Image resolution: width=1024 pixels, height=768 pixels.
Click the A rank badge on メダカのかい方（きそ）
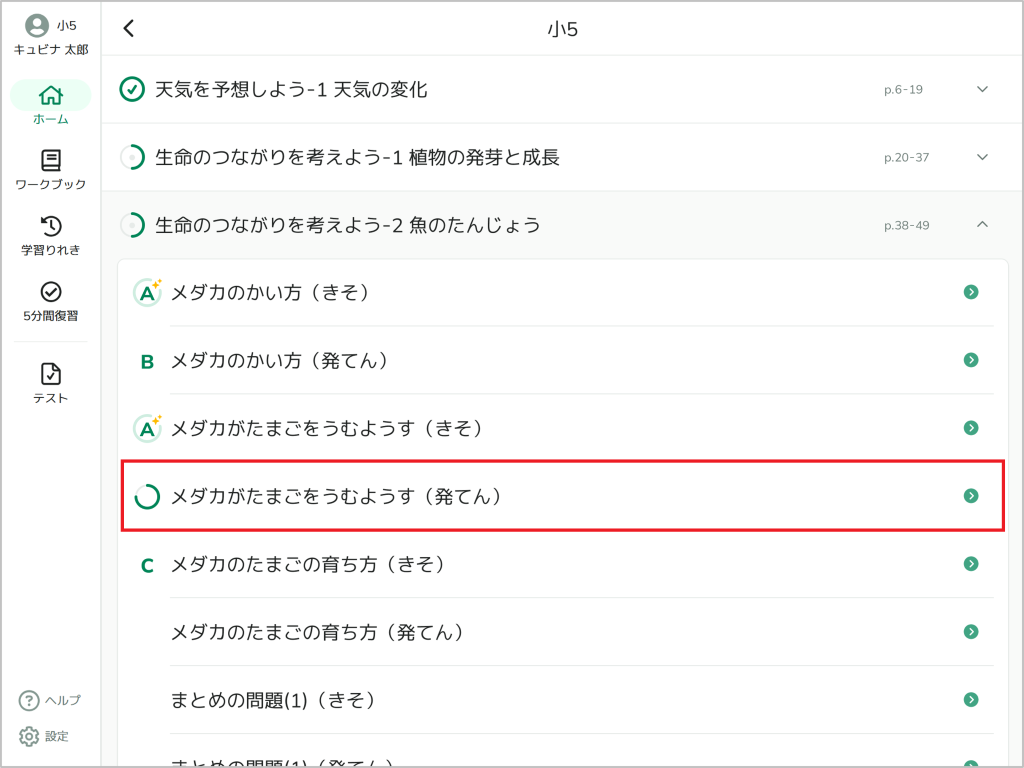(x=147, y=292)
